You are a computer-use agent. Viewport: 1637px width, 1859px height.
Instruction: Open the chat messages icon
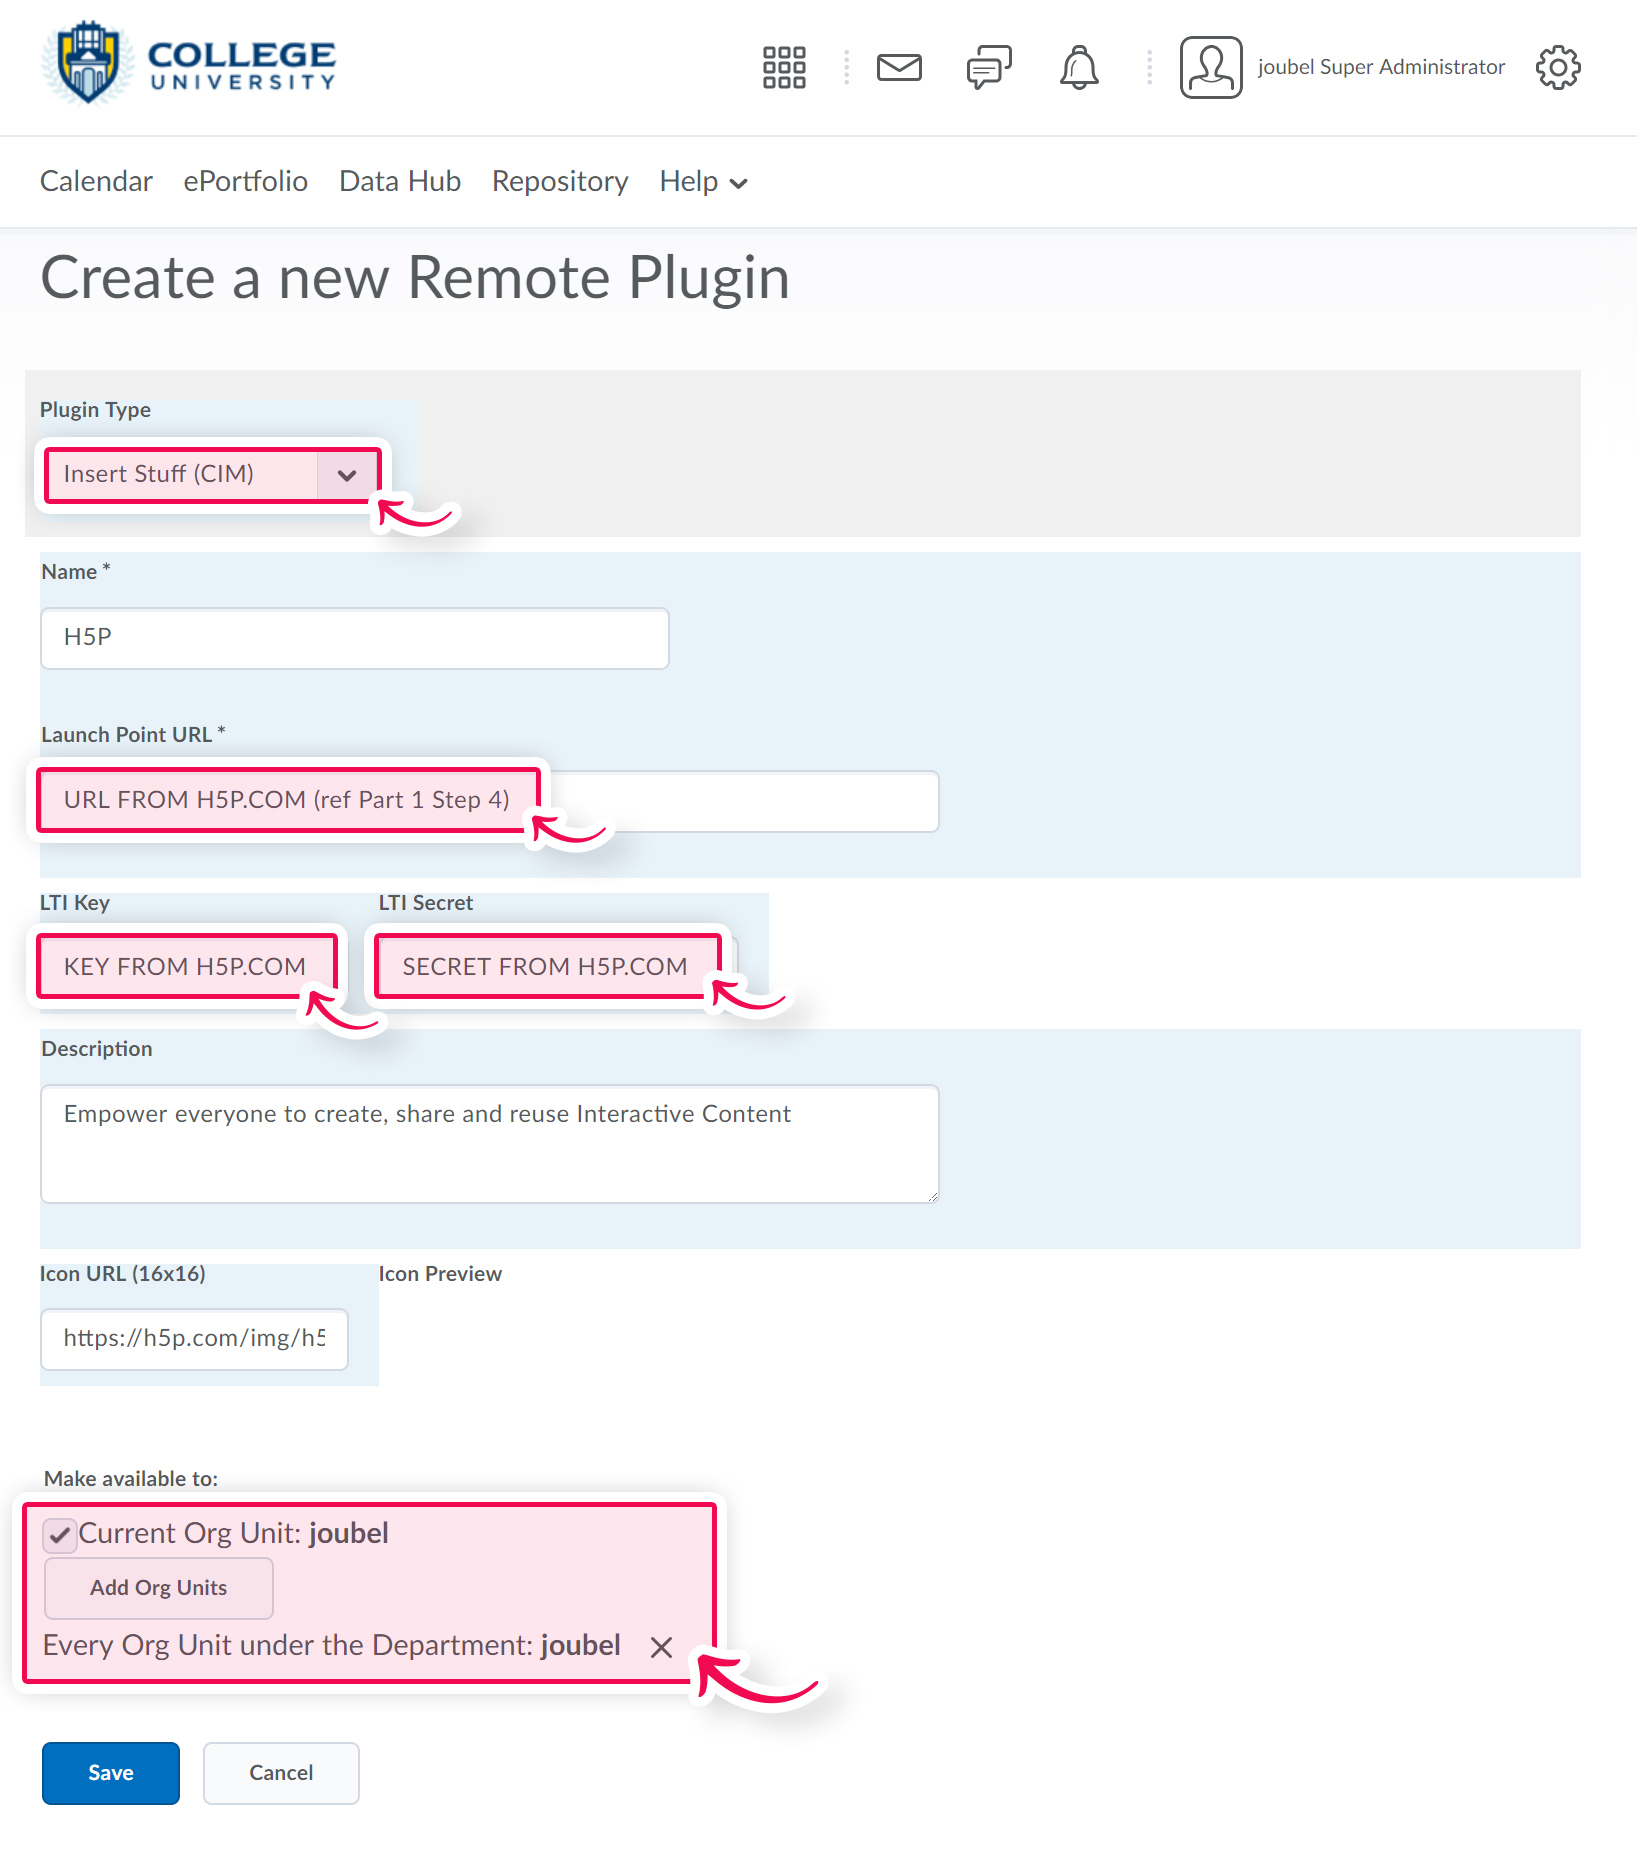point(988,67)
